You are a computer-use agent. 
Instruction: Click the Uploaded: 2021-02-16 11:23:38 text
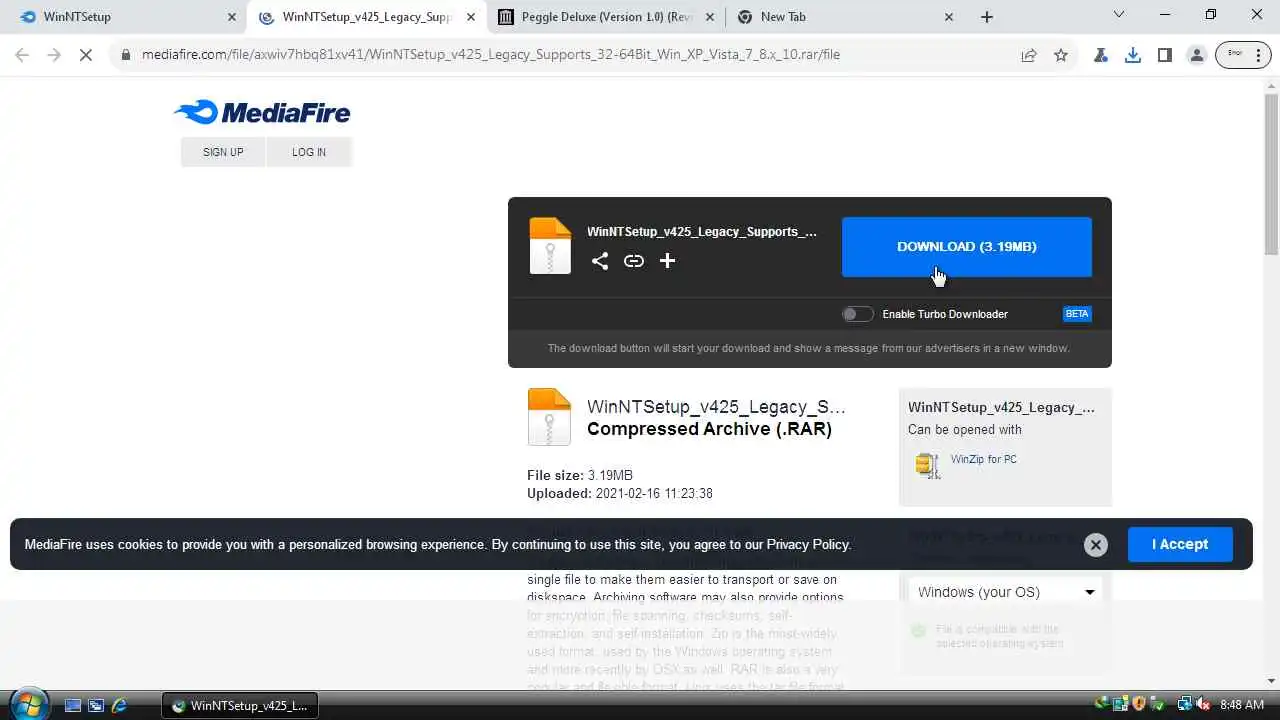620,493
